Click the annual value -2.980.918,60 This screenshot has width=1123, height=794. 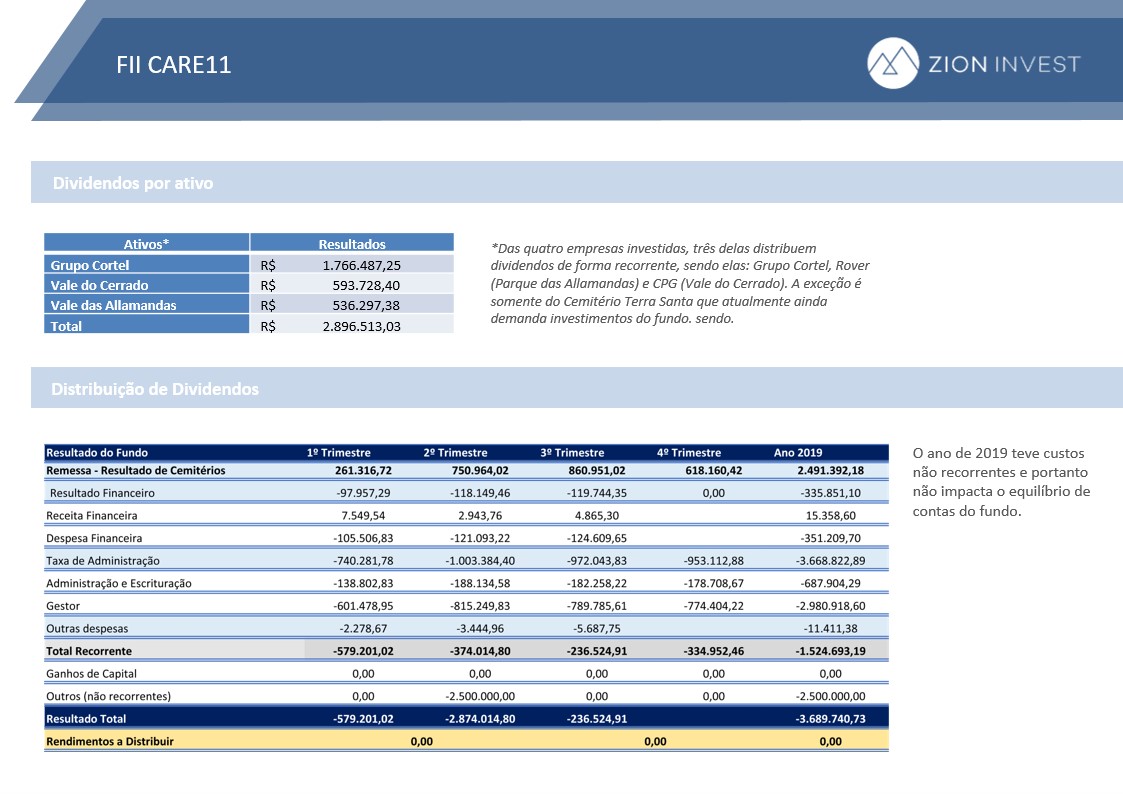830,606
